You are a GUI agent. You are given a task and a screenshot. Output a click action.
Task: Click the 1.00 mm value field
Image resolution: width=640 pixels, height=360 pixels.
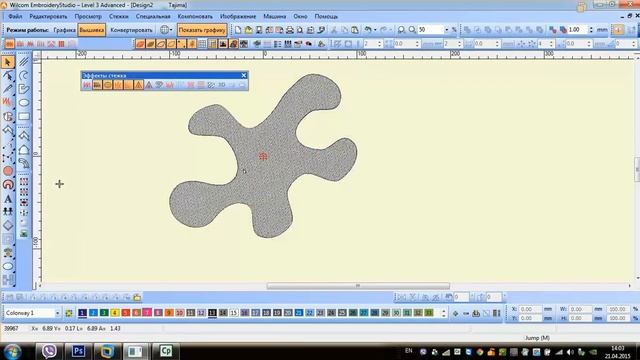coord(577,30)
